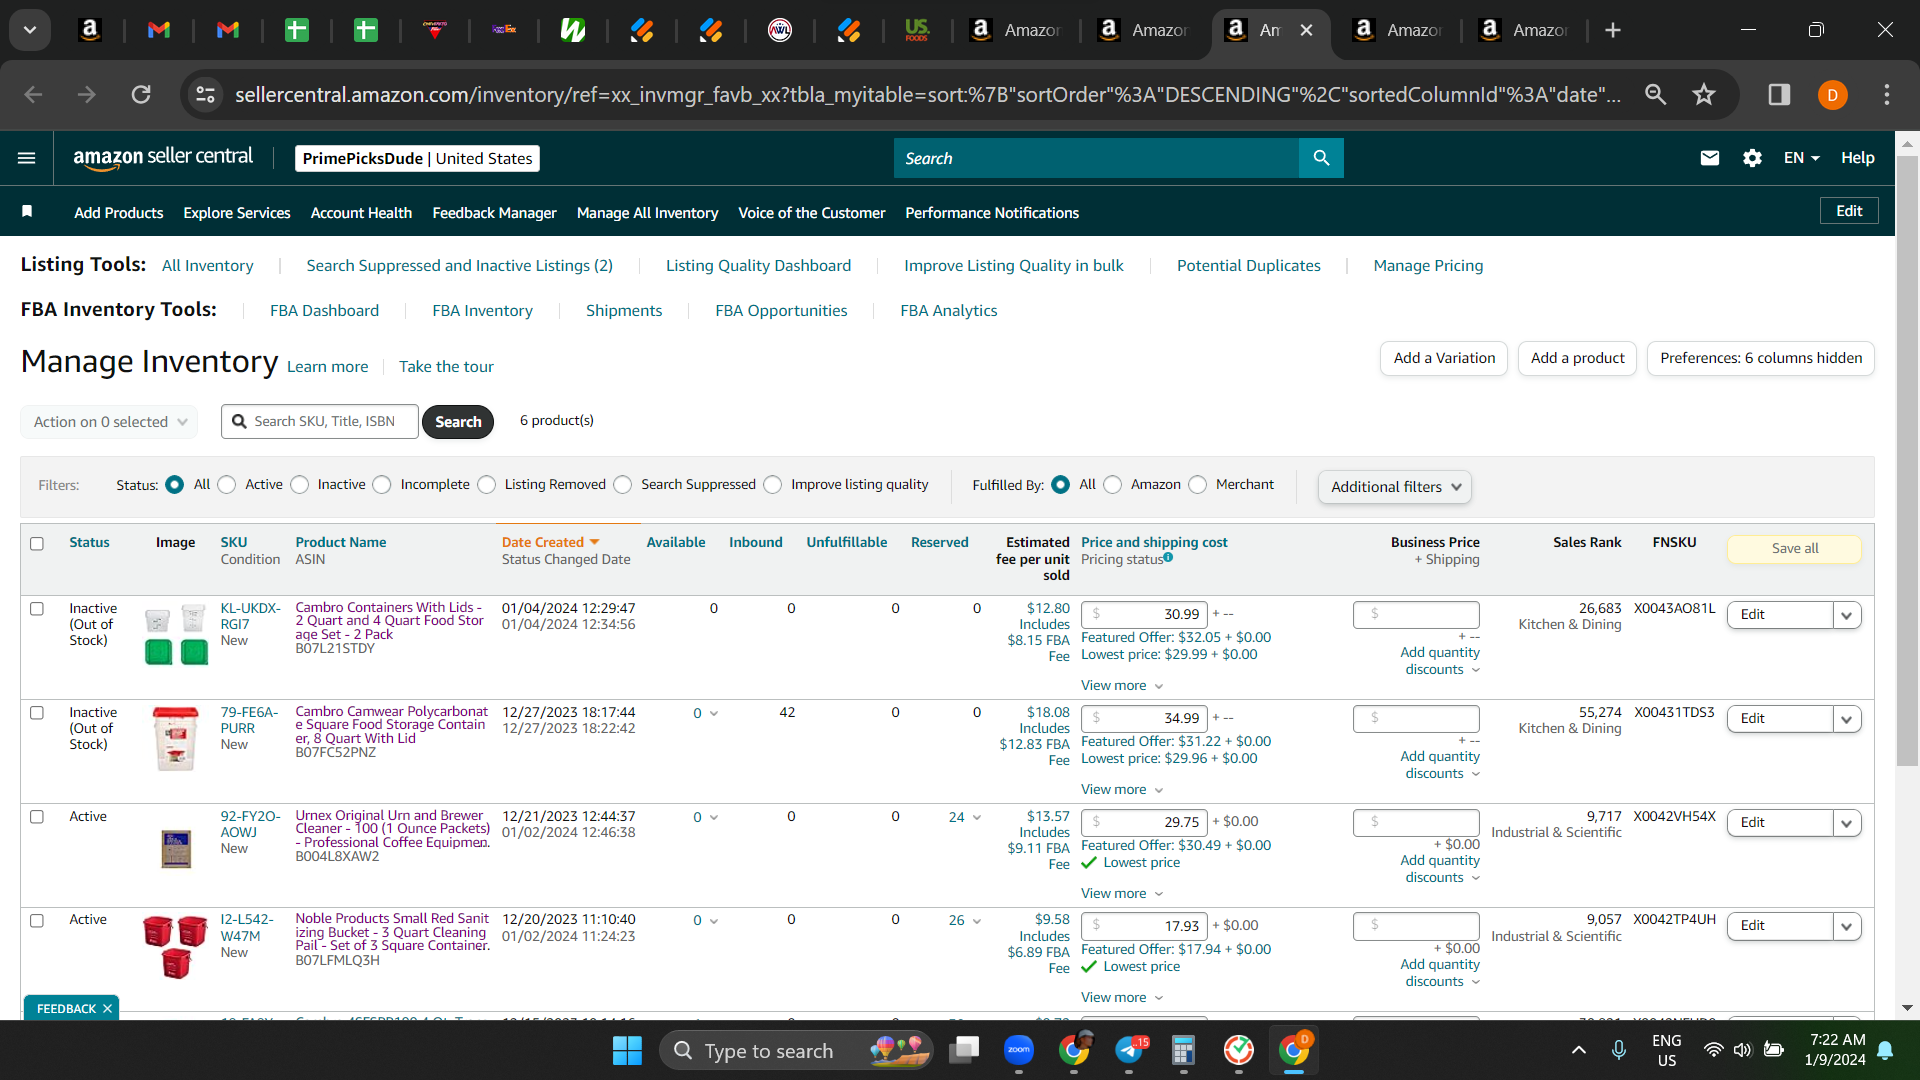Expand the Additional filters dropdown
Screen dimensions: 1920x1080
(x=1395, y=487)
